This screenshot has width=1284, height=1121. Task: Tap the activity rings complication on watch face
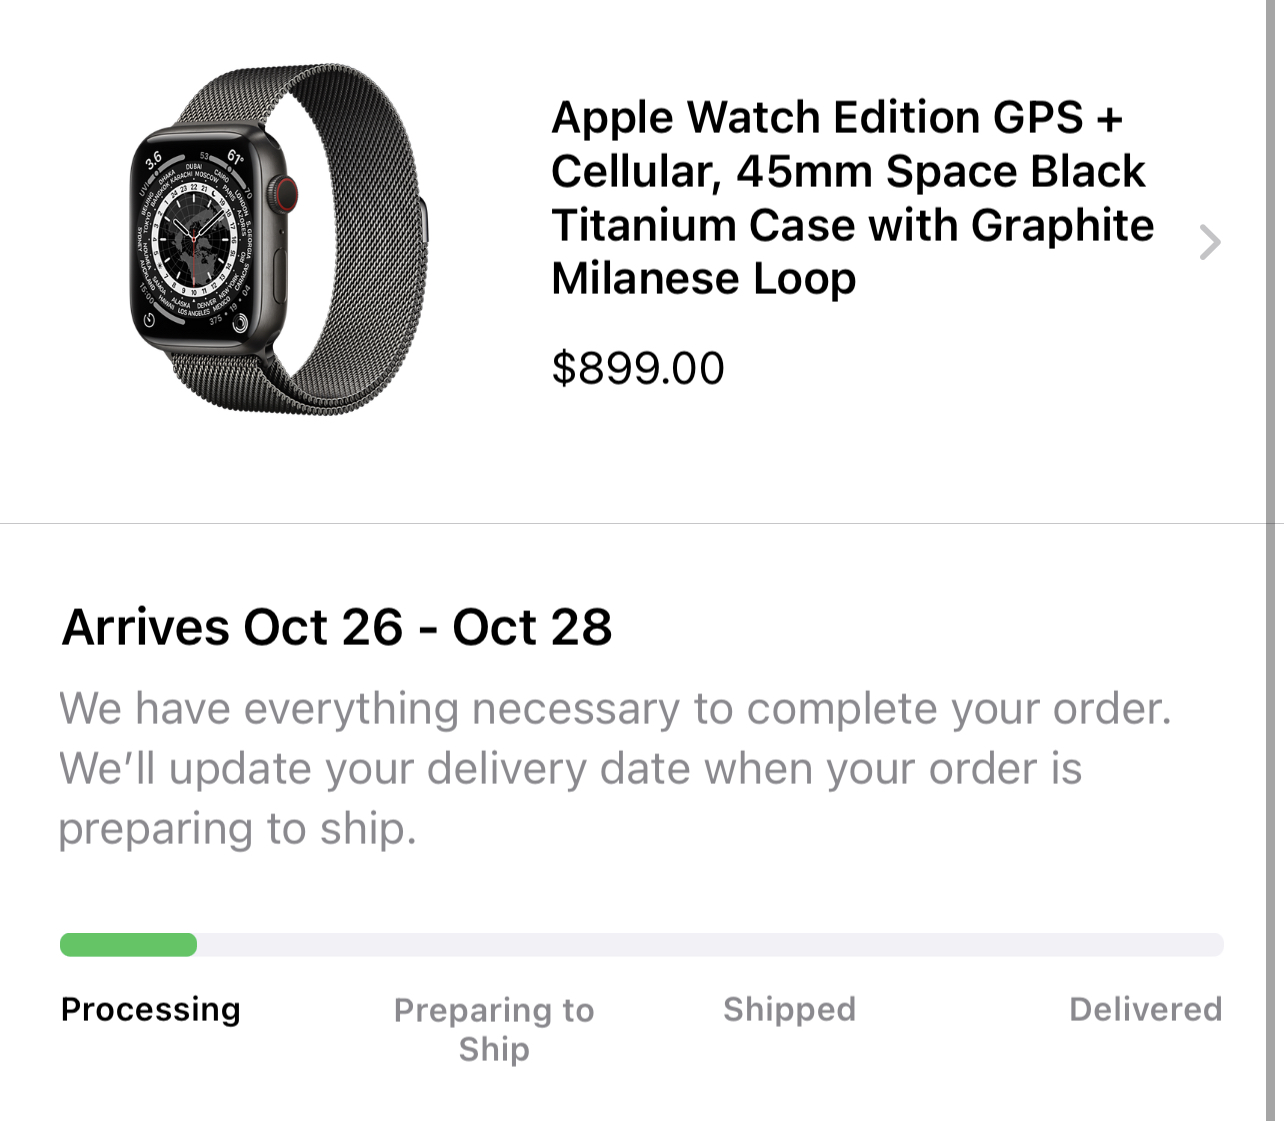(240, 323)
